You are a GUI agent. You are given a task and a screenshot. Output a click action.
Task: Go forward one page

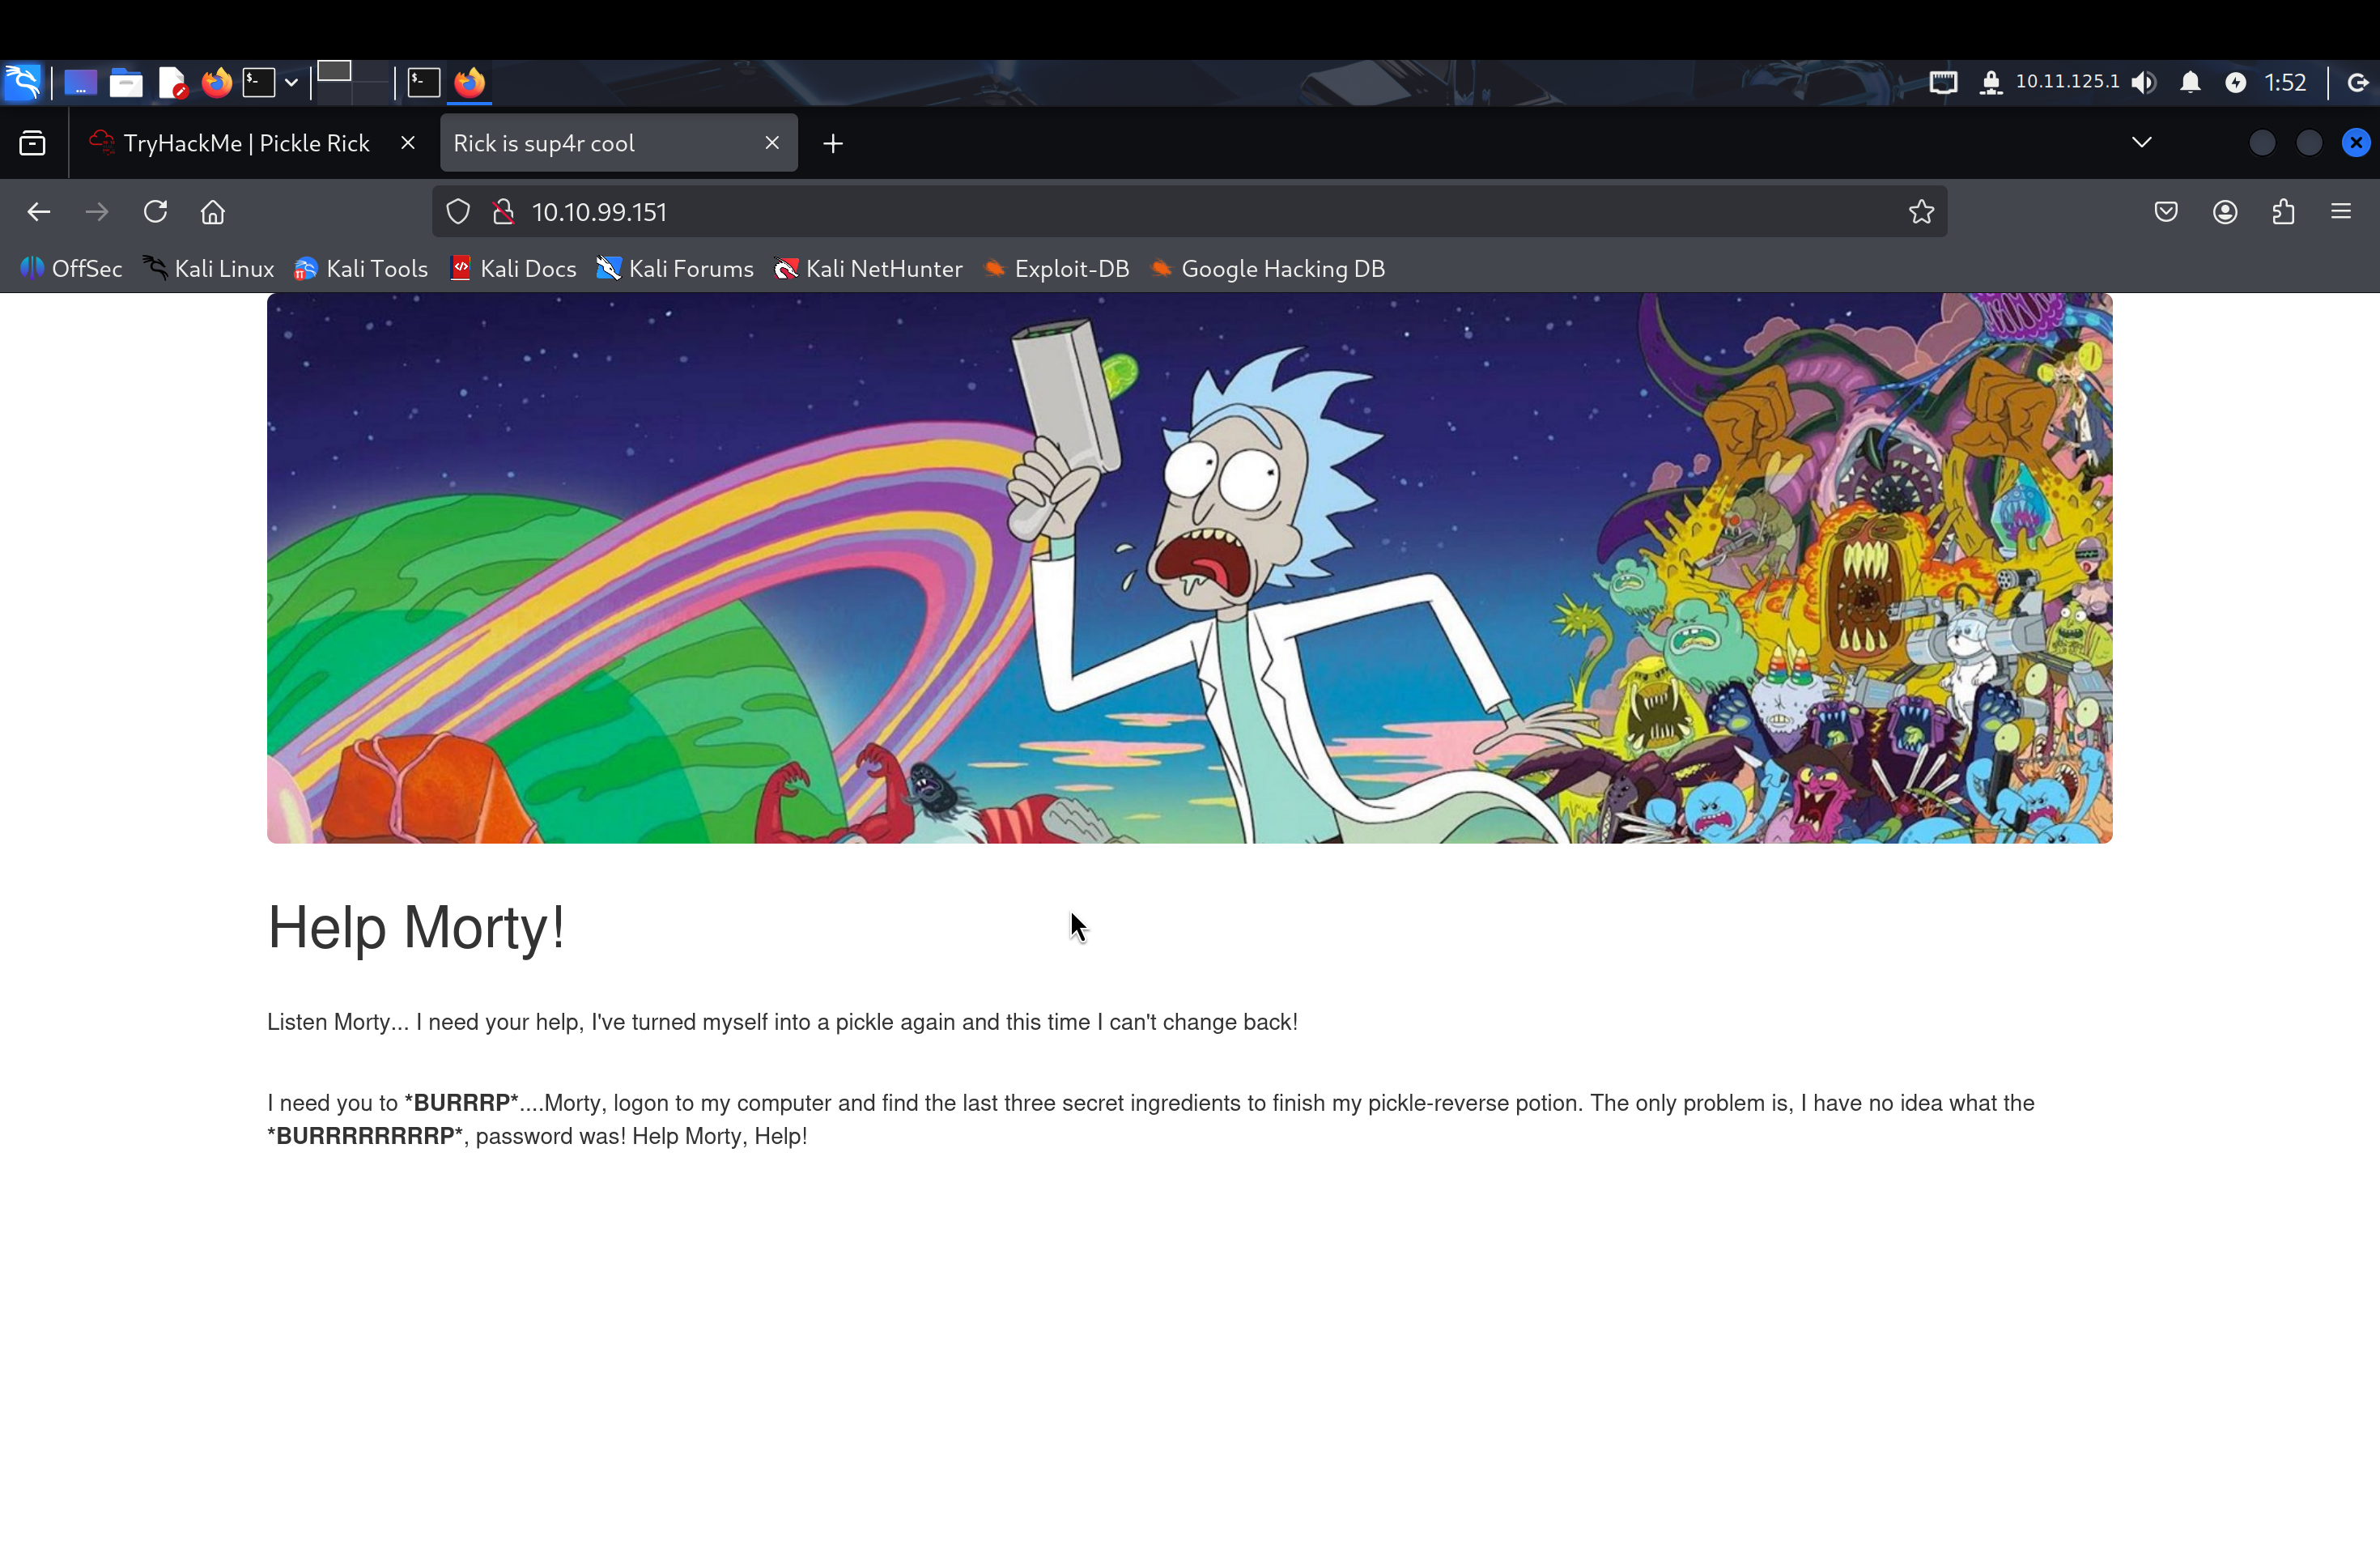point(96,212)
